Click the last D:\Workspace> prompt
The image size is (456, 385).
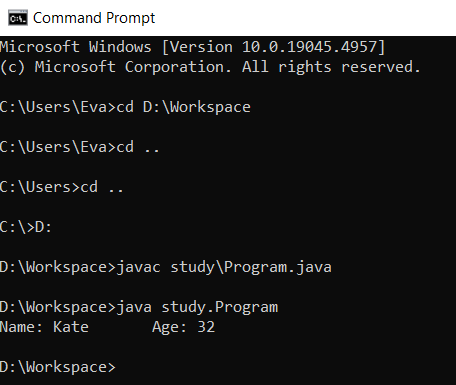pos(58,367)
